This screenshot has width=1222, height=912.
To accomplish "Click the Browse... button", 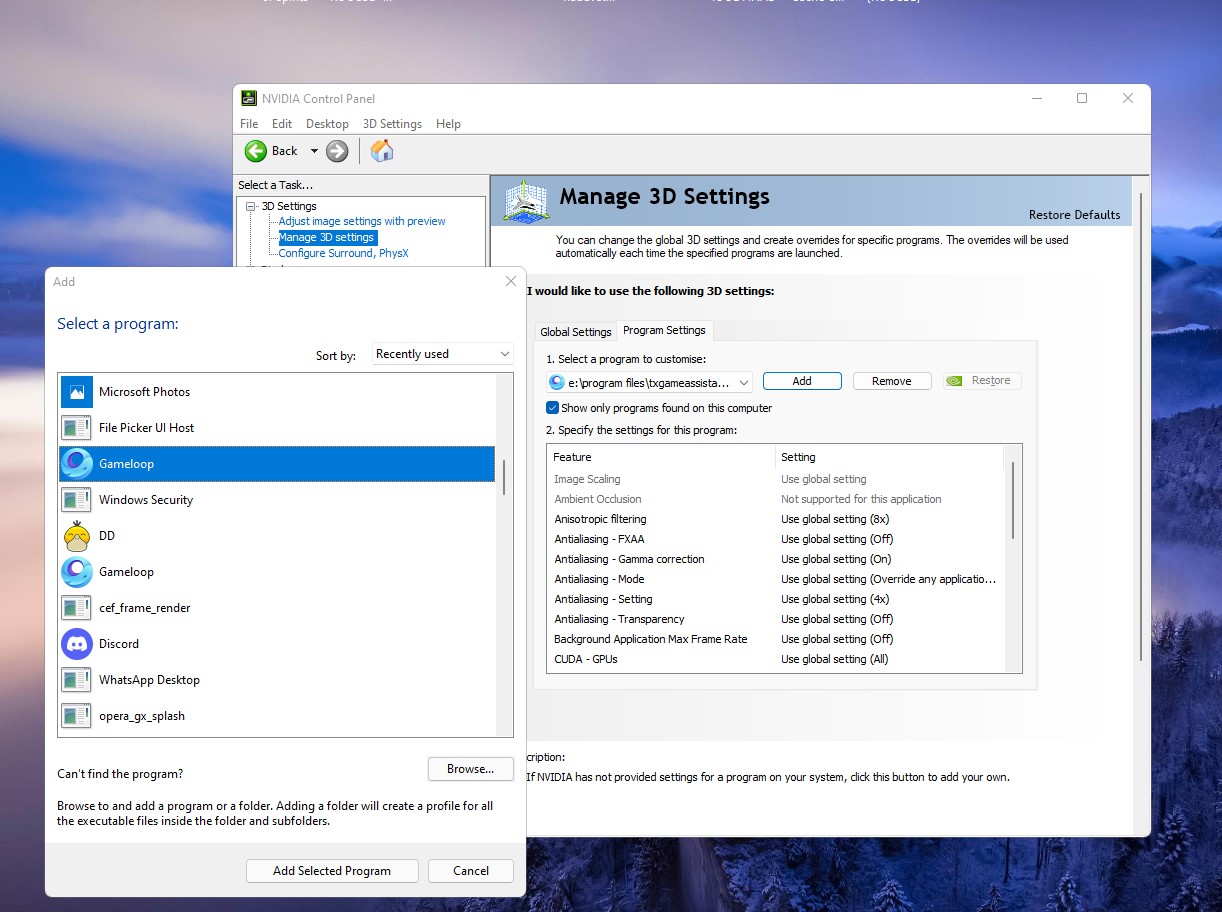I will pyautogui.click(x=471, y=769).
